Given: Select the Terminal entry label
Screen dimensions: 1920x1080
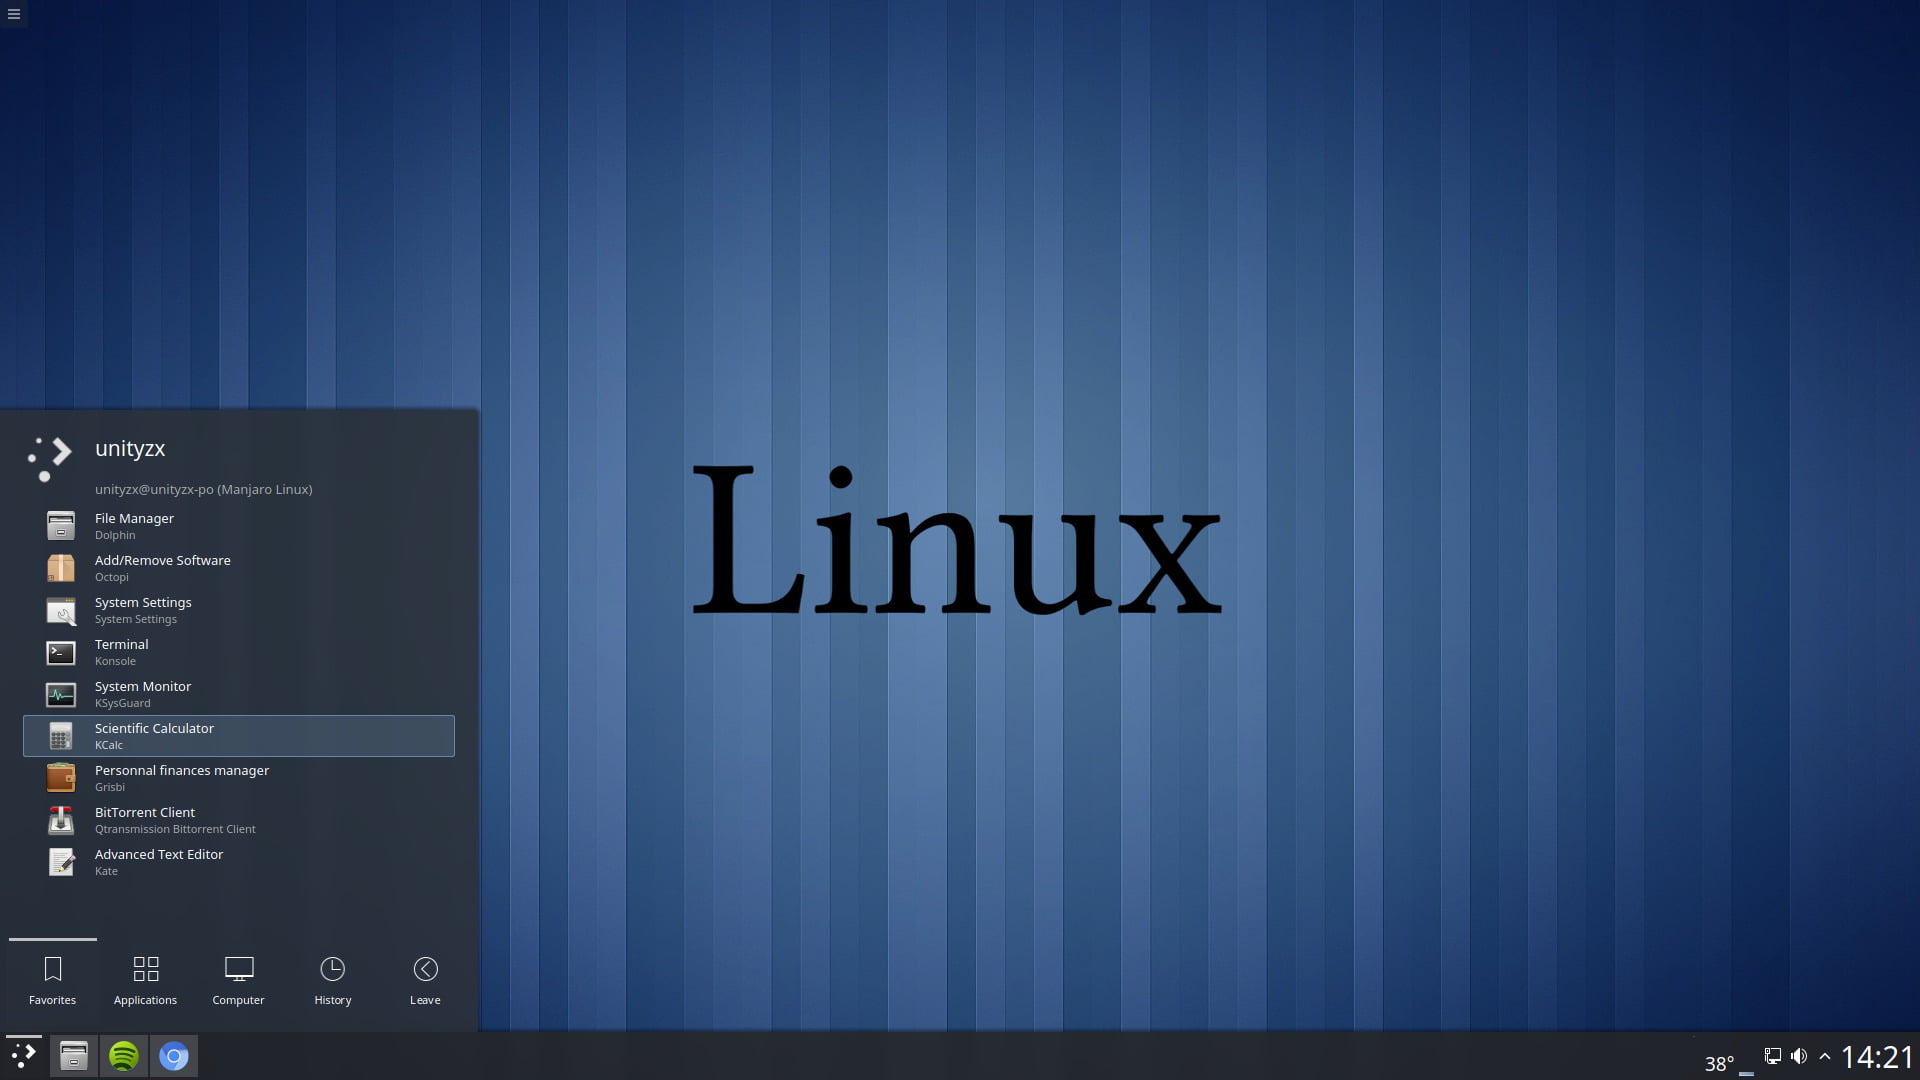Looking at the screenshot, I should (122, 644).
